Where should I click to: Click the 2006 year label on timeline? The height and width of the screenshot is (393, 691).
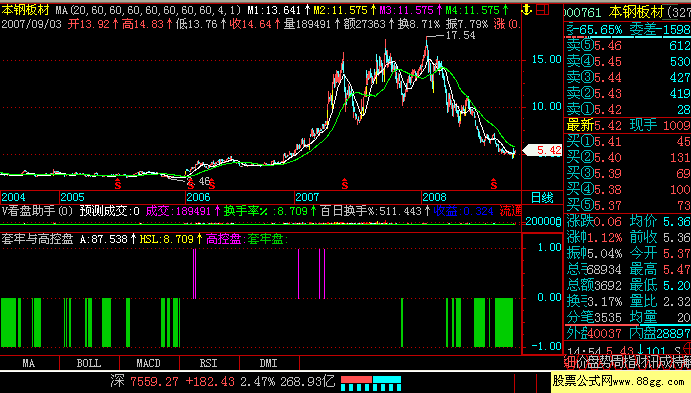click(x=198, y=197)
